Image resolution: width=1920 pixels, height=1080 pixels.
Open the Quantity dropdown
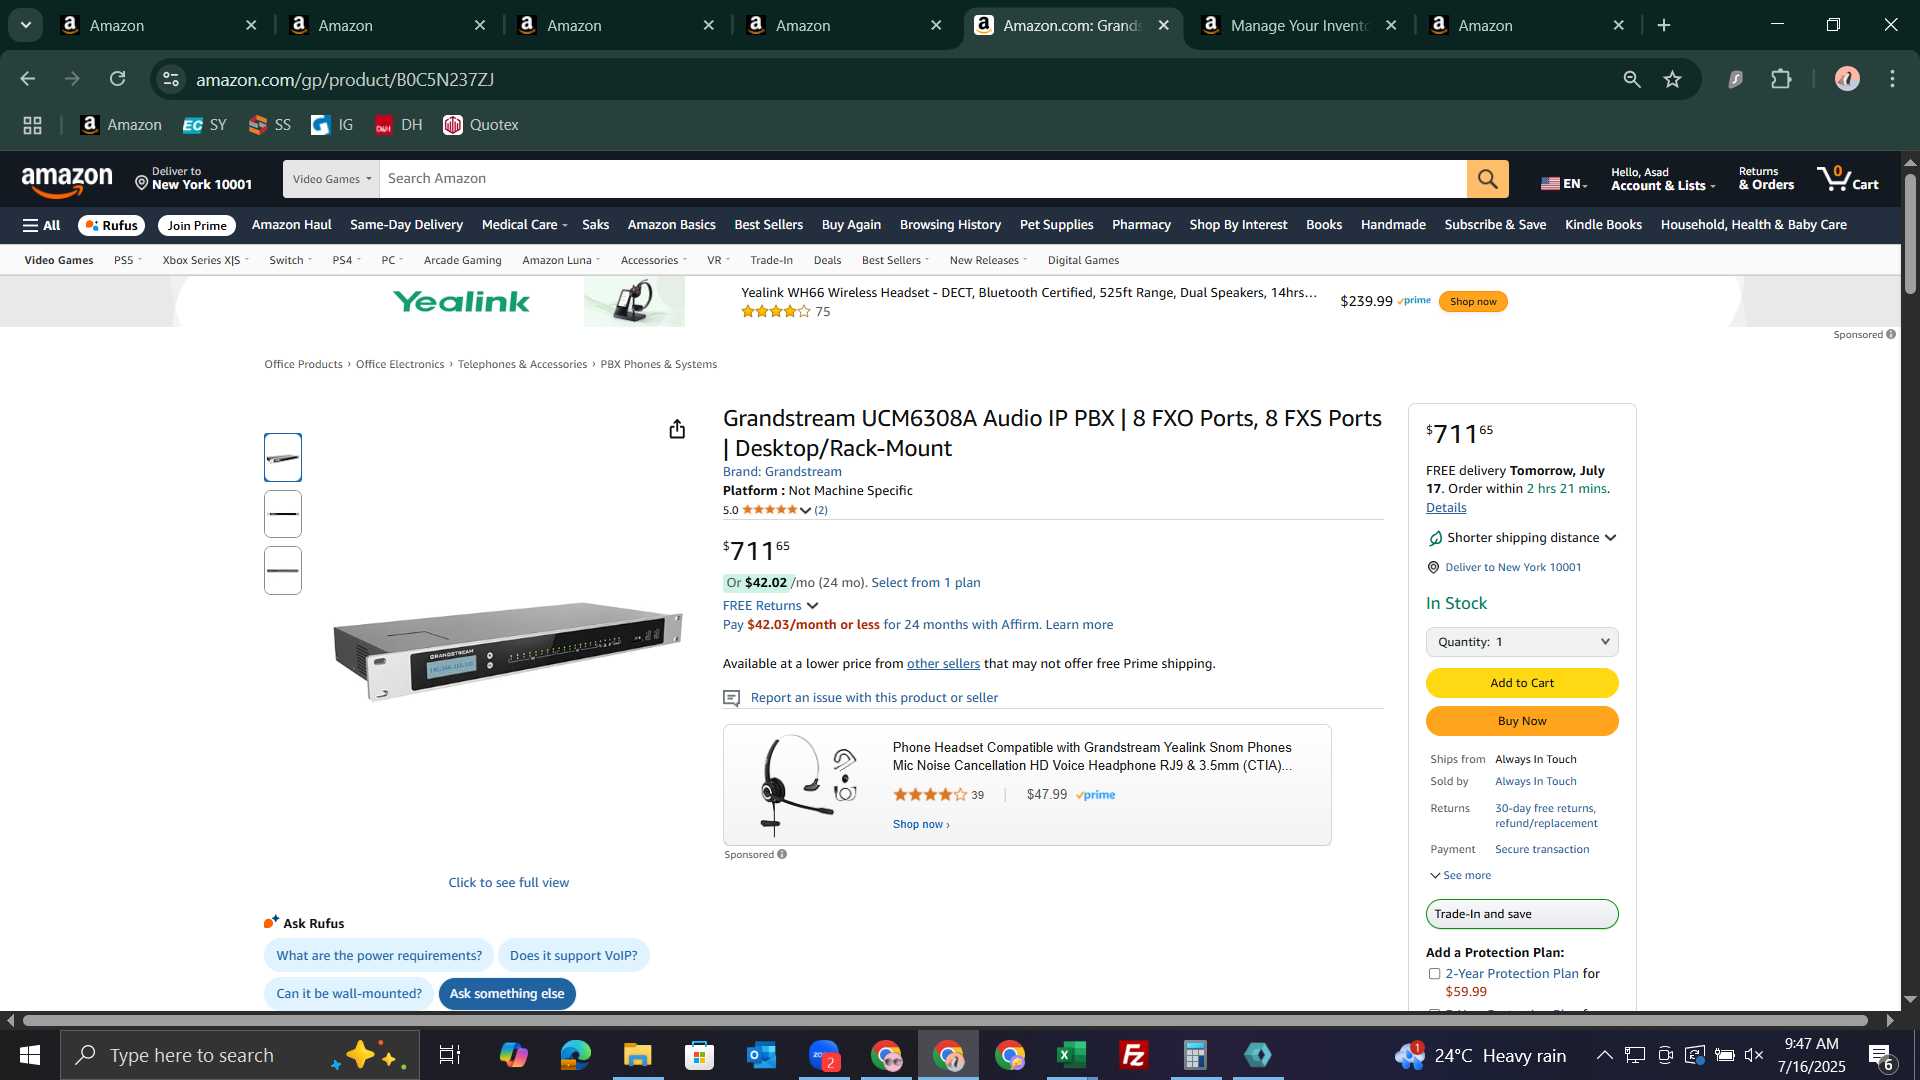click(x=1522, y=642)
